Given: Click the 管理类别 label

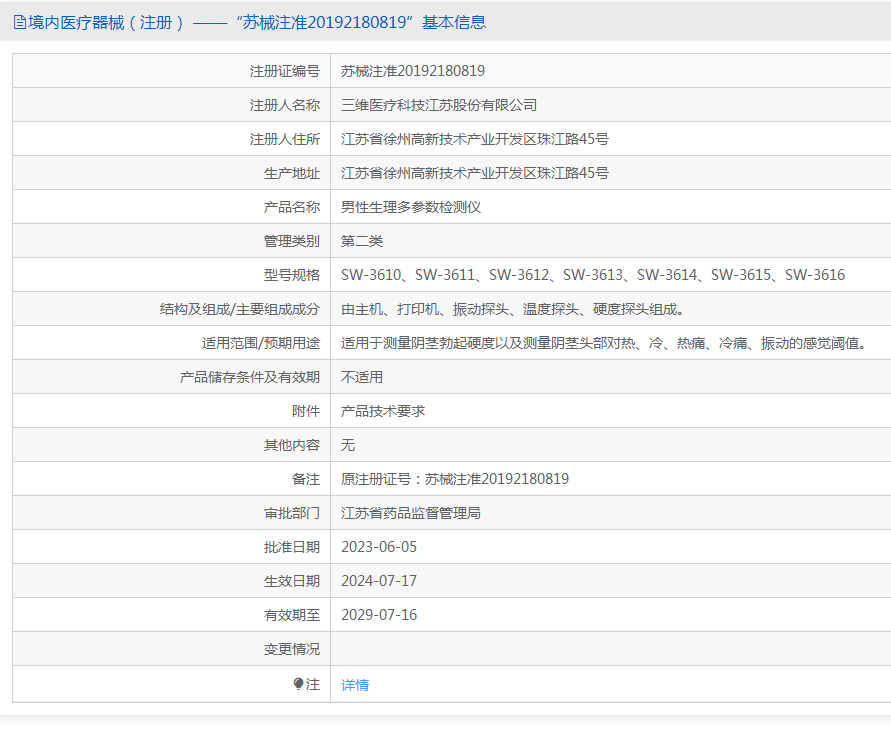Looking at the screenshot, I should (x=292, y=241).
